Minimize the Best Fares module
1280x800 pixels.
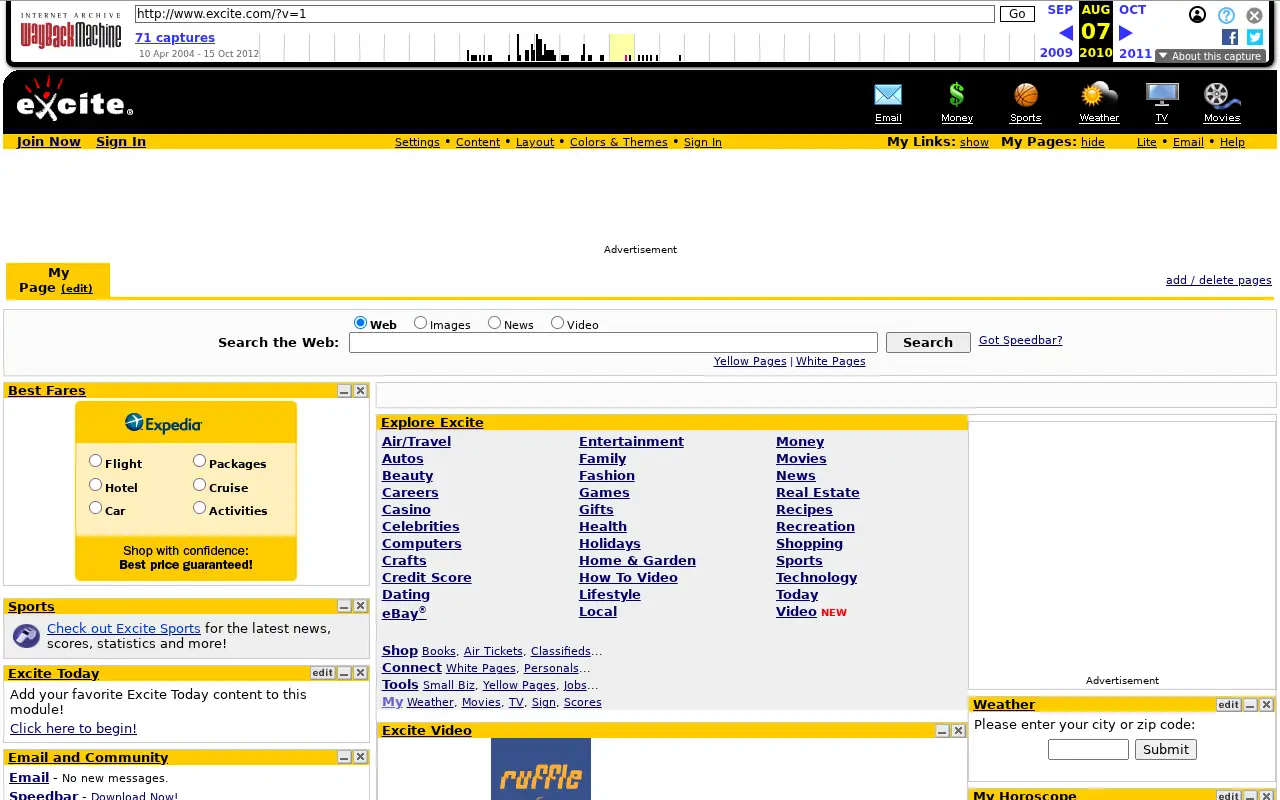[x=344, y=391]
